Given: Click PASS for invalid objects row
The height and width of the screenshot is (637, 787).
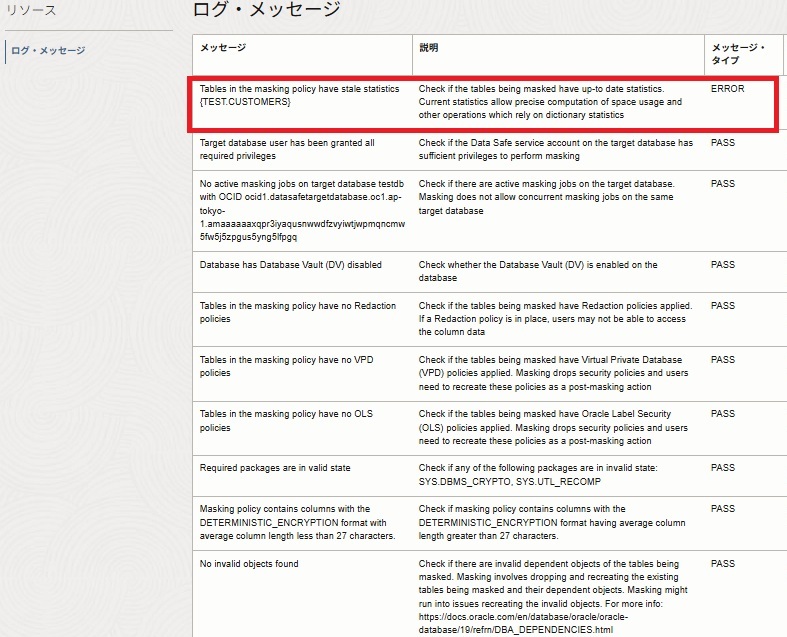Looking at the screenshot, I should pyautogui.click(x=723, y=564).
